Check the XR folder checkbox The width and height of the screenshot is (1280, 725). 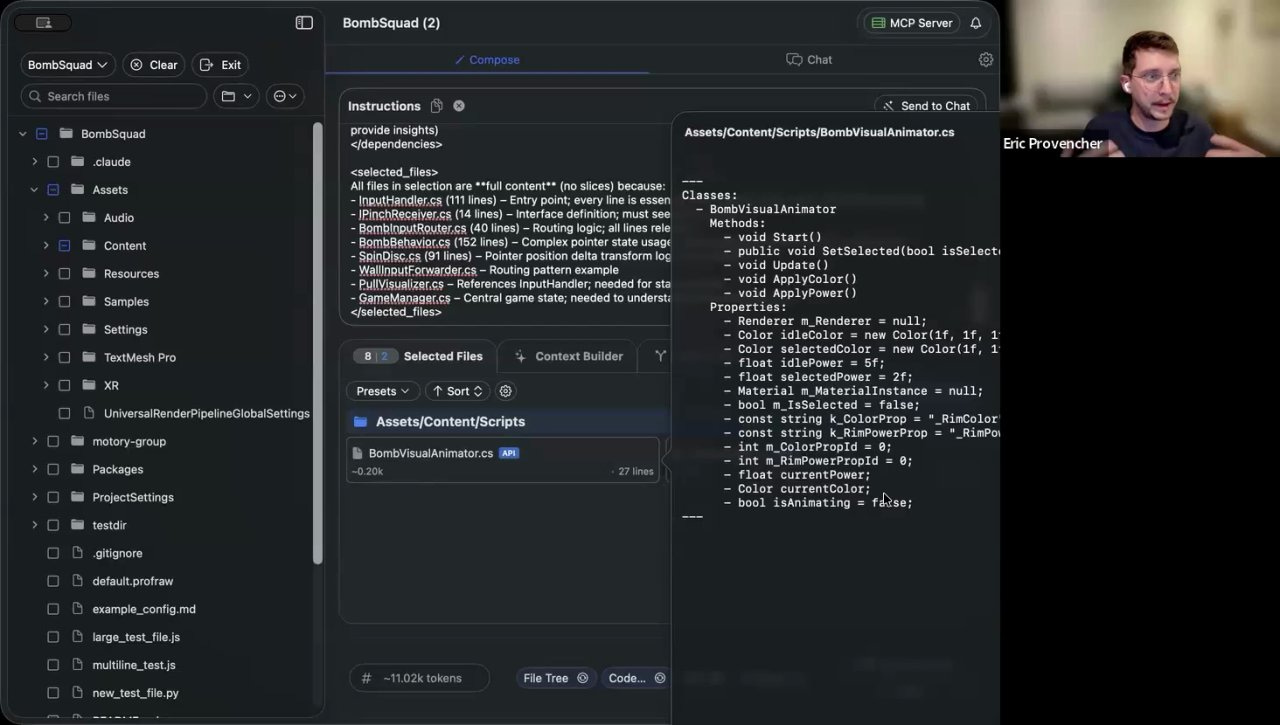[x=64, y=386]
